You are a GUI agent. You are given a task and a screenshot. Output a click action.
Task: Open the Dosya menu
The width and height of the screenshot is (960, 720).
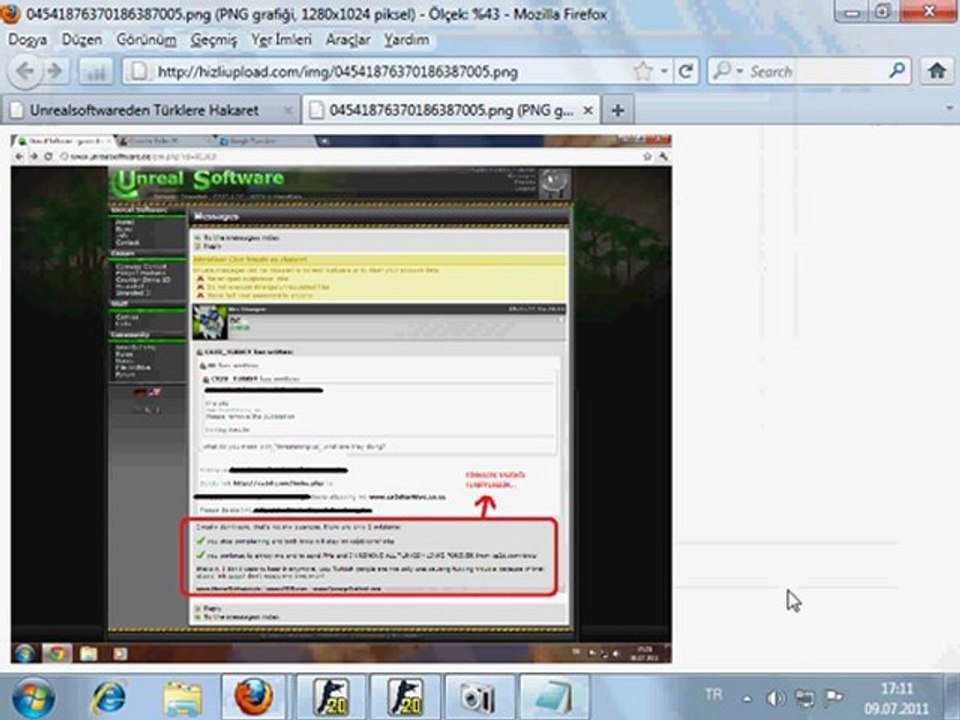(x=28, y=40)
